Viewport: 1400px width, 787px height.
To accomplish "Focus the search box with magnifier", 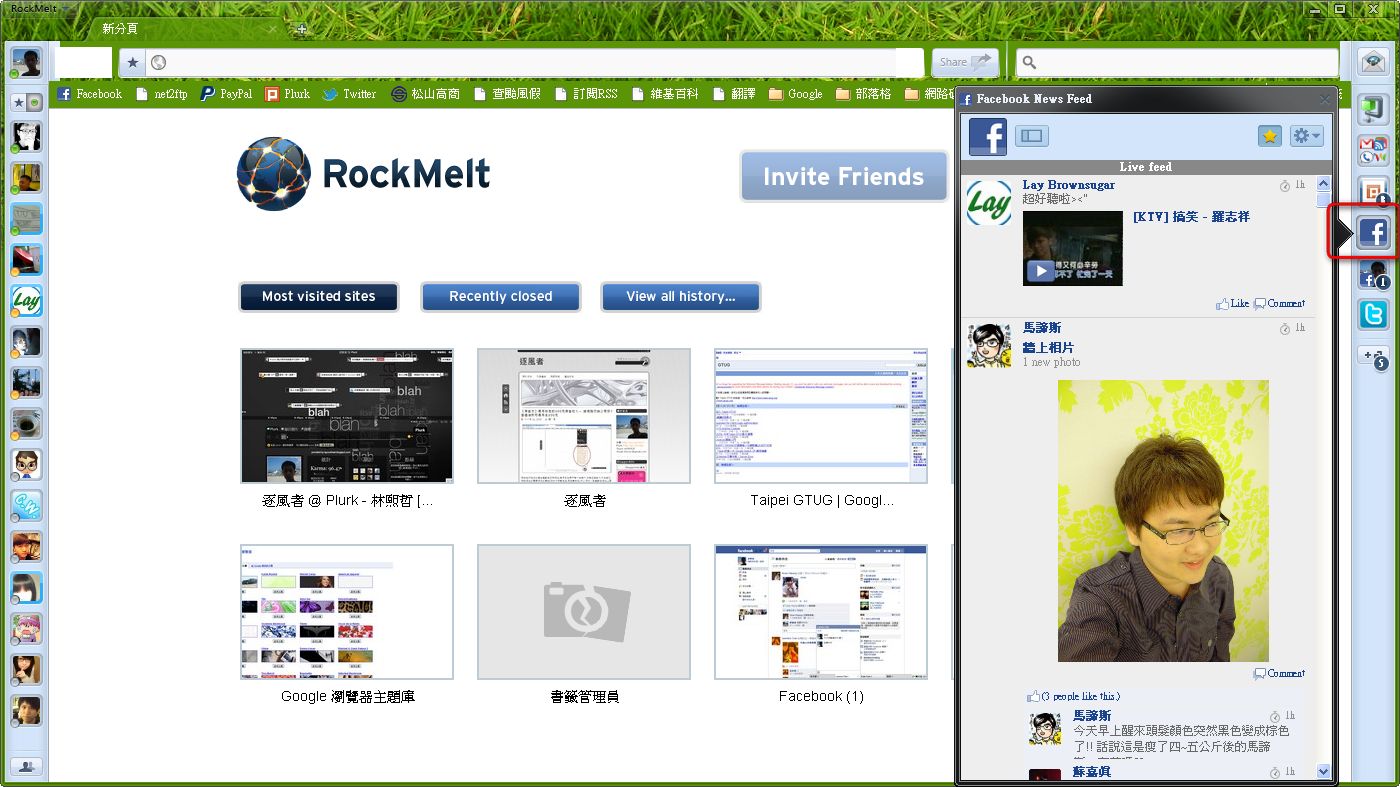I will coord(1177,63).
